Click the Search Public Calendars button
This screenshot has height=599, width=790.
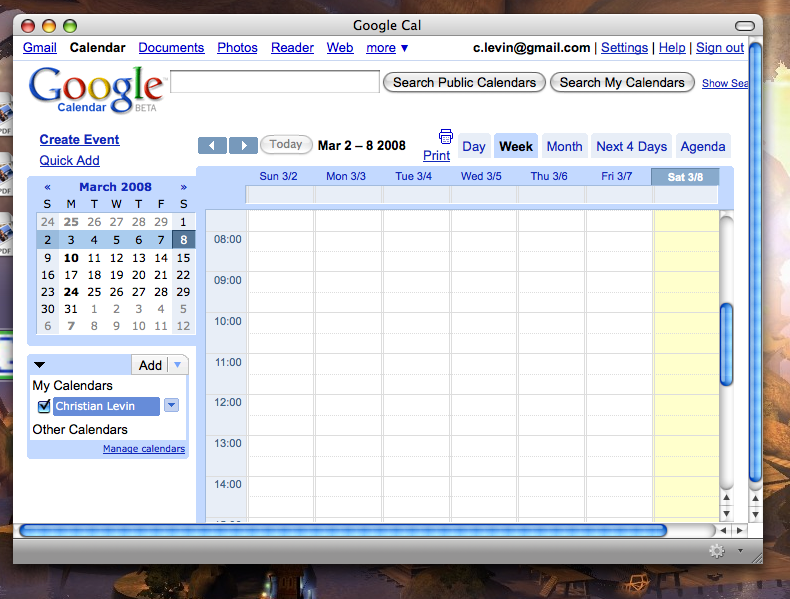tap(464, 82)
